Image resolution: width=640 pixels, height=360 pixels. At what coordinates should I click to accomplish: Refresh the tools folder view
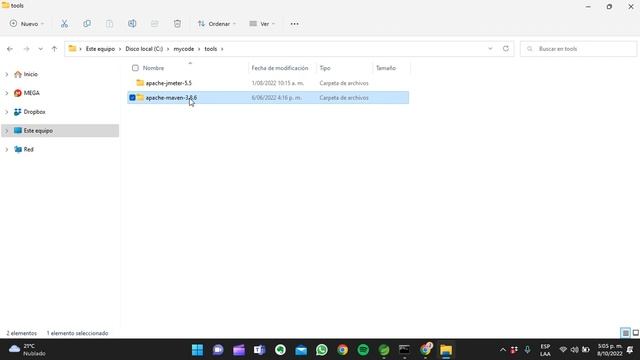pyautogui.click(x=506, y=48)
